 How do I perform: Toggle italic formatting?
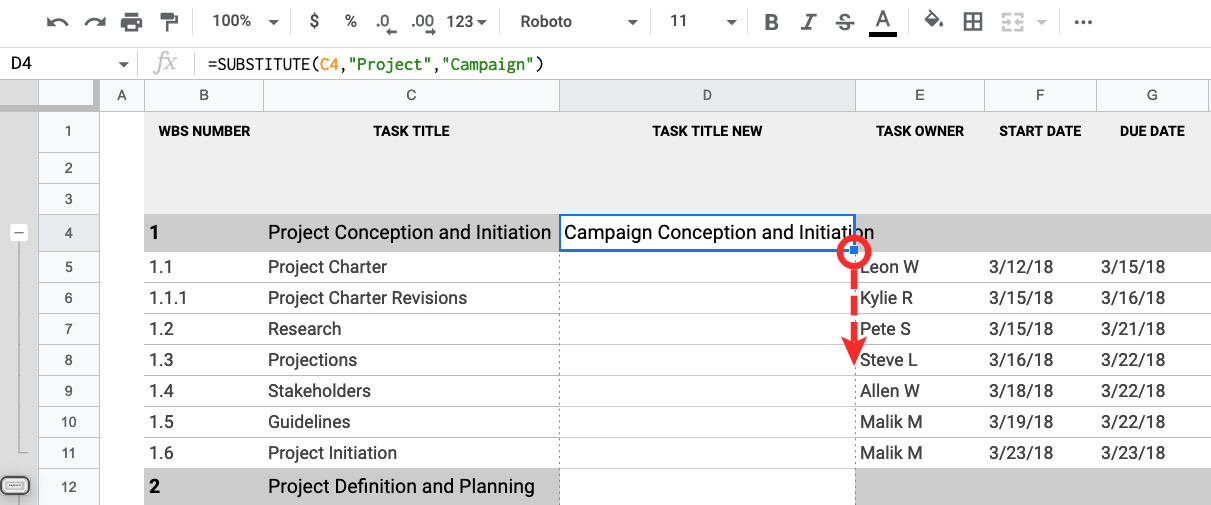[x=808, y=21]
